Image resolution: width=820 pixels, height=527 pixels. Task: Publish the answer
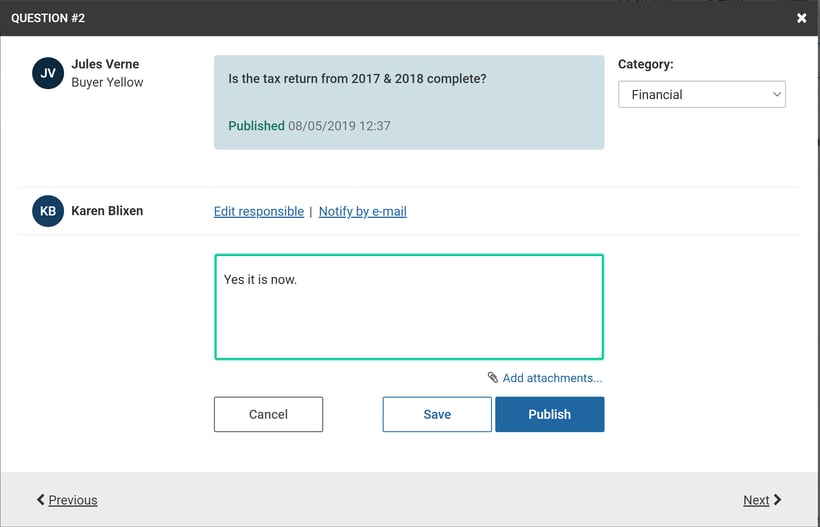click(x=549, y=414)
